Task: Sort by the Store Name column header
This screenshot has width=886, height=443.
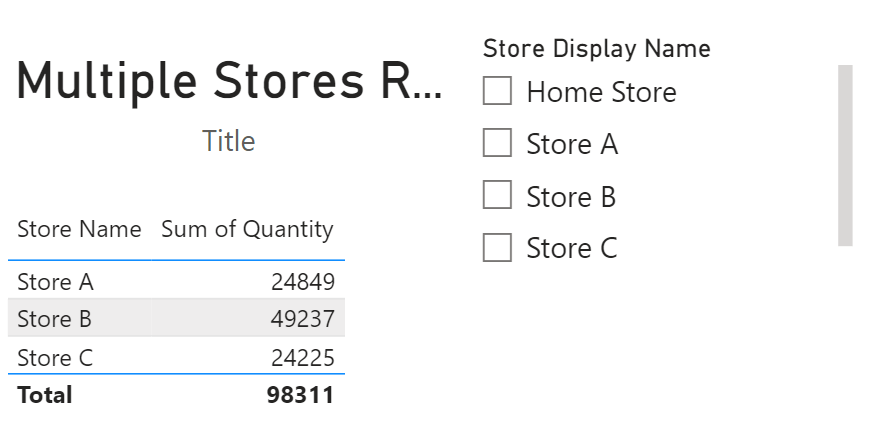Action: click(x=79, y=229)
